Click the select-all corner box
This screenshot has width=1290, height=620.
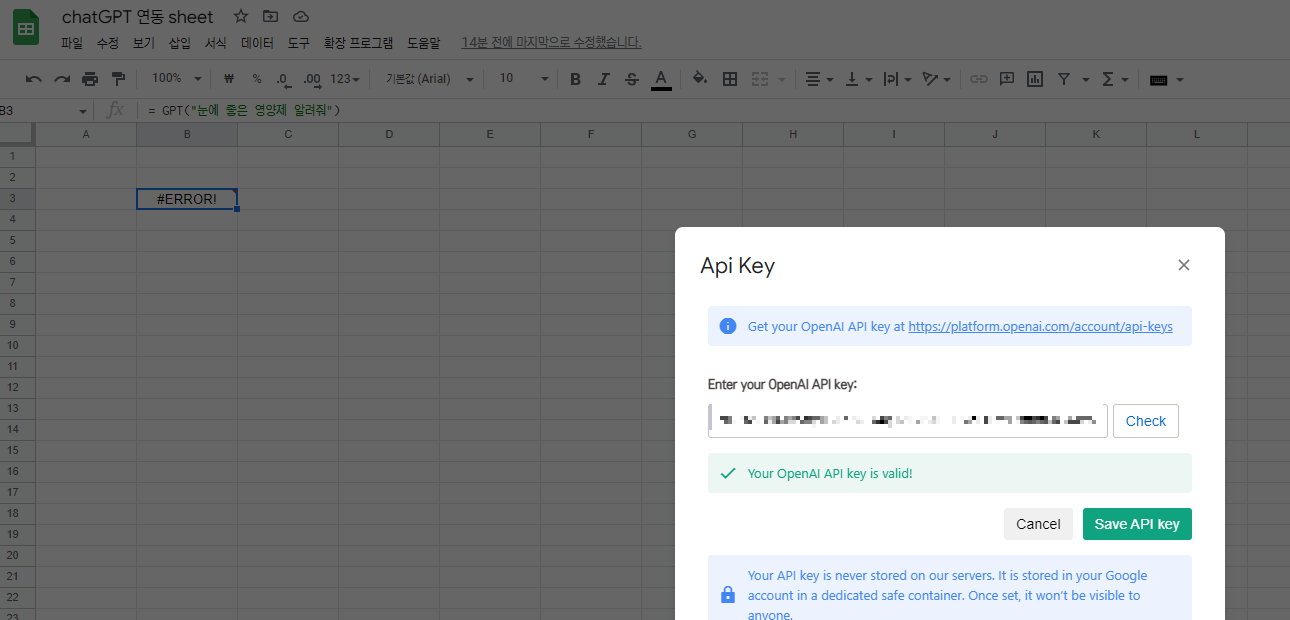coord(17,134)
